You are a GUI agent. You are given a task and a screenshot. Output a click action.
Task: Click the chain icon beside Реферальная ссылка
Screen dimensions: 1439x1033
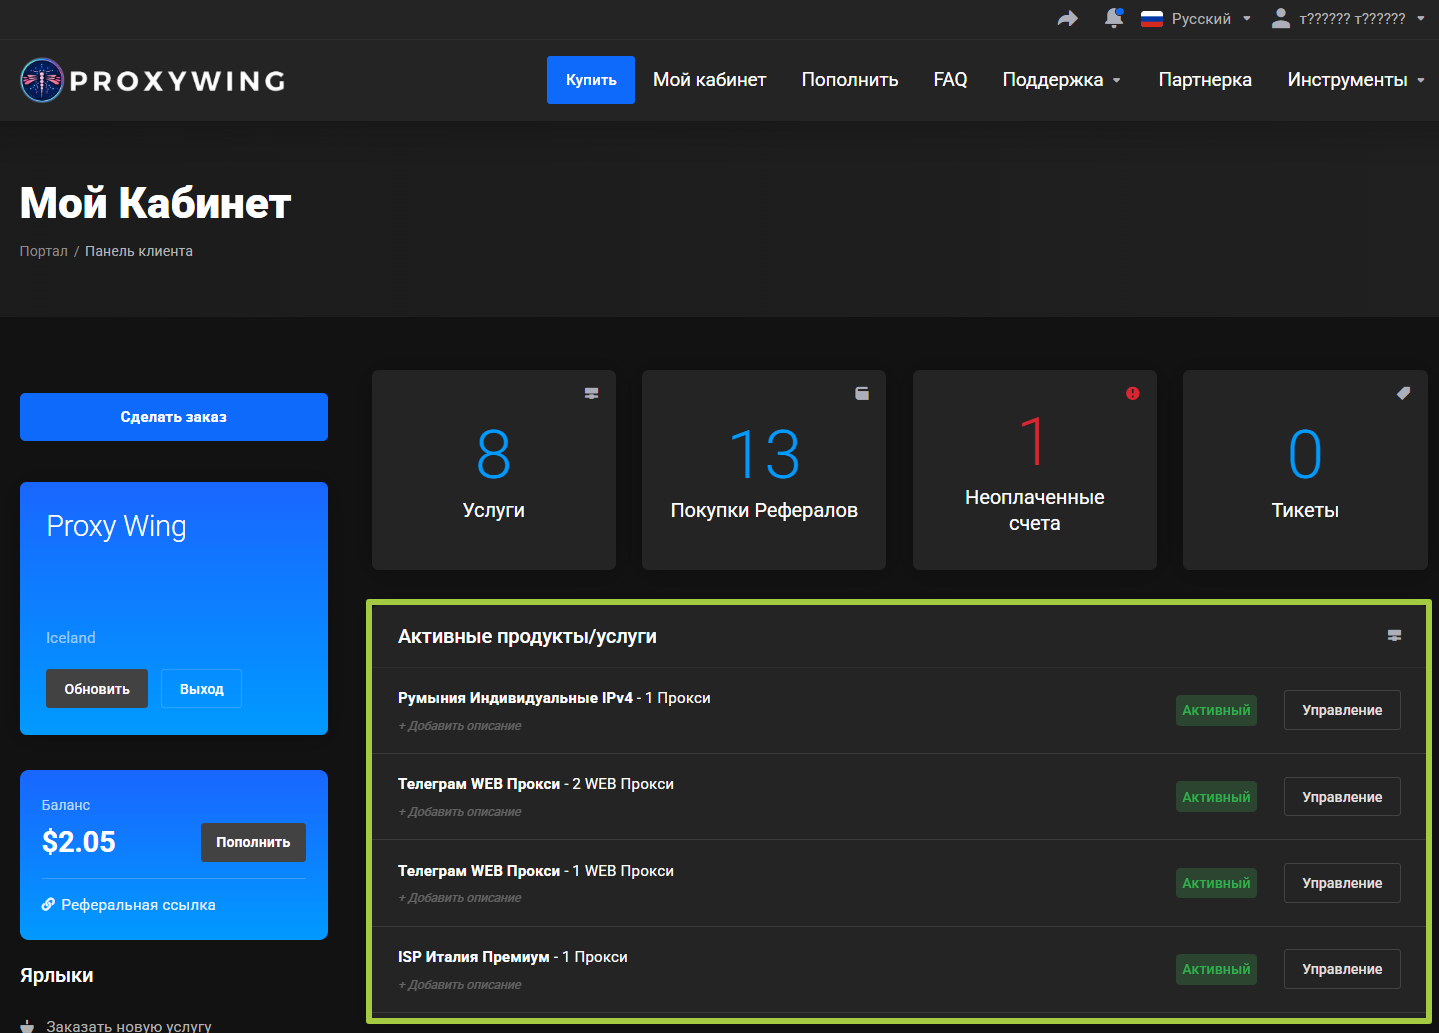click(x=48, y=905)
